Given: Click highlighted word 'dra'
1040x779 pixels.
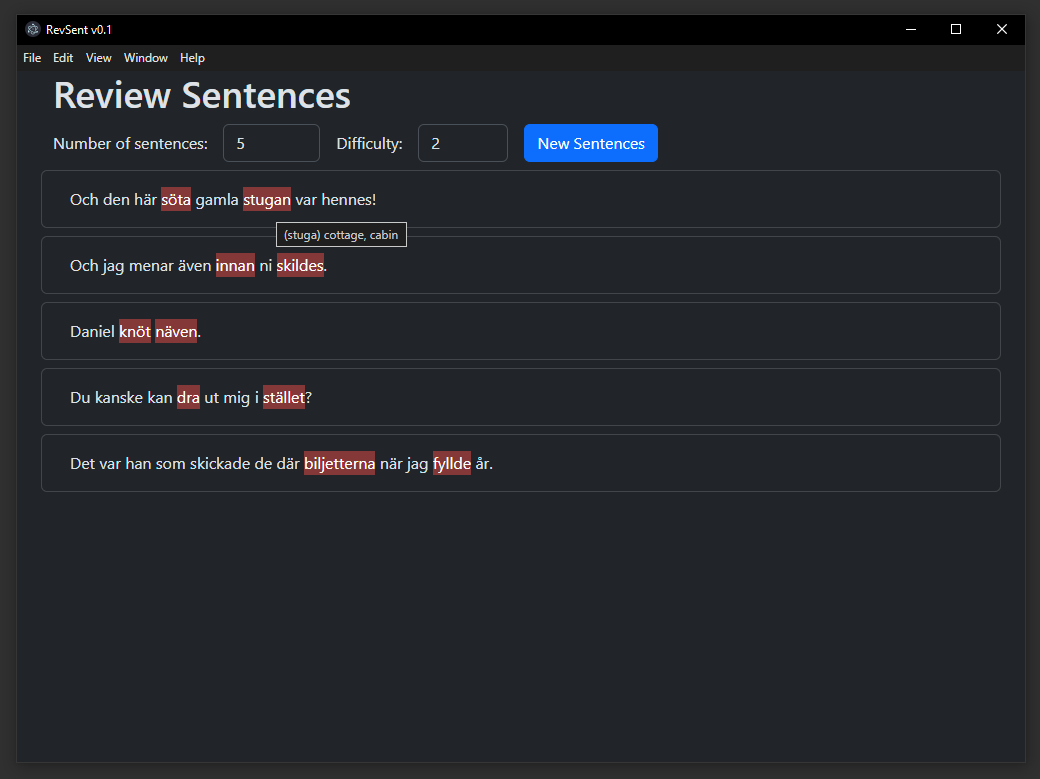Looking at the screenshot, I should click(x=188, y=397).
